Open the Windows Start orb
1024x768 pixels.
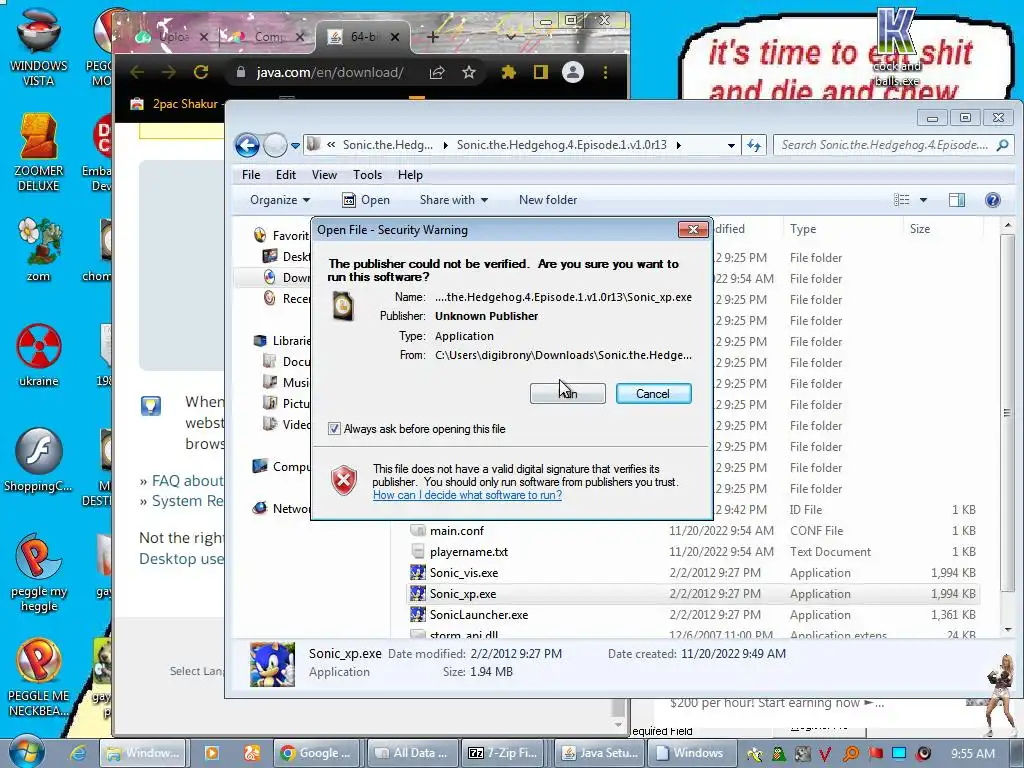pyautogui.click(x=26, y=752)
